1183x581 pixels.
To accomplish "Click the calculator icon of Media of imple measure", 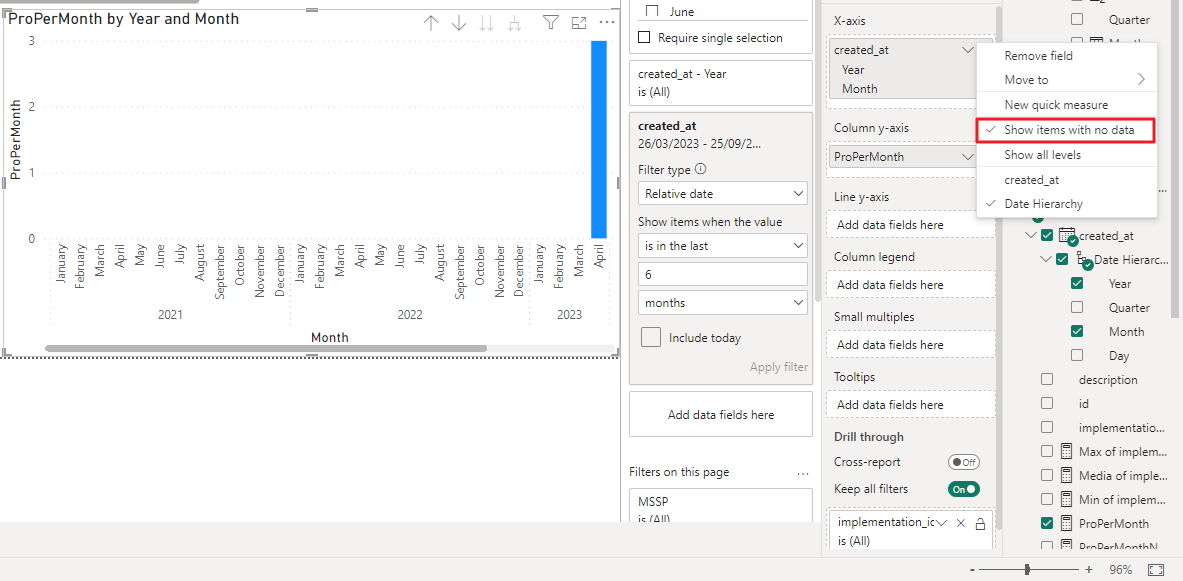I will tap(1066, 475).
